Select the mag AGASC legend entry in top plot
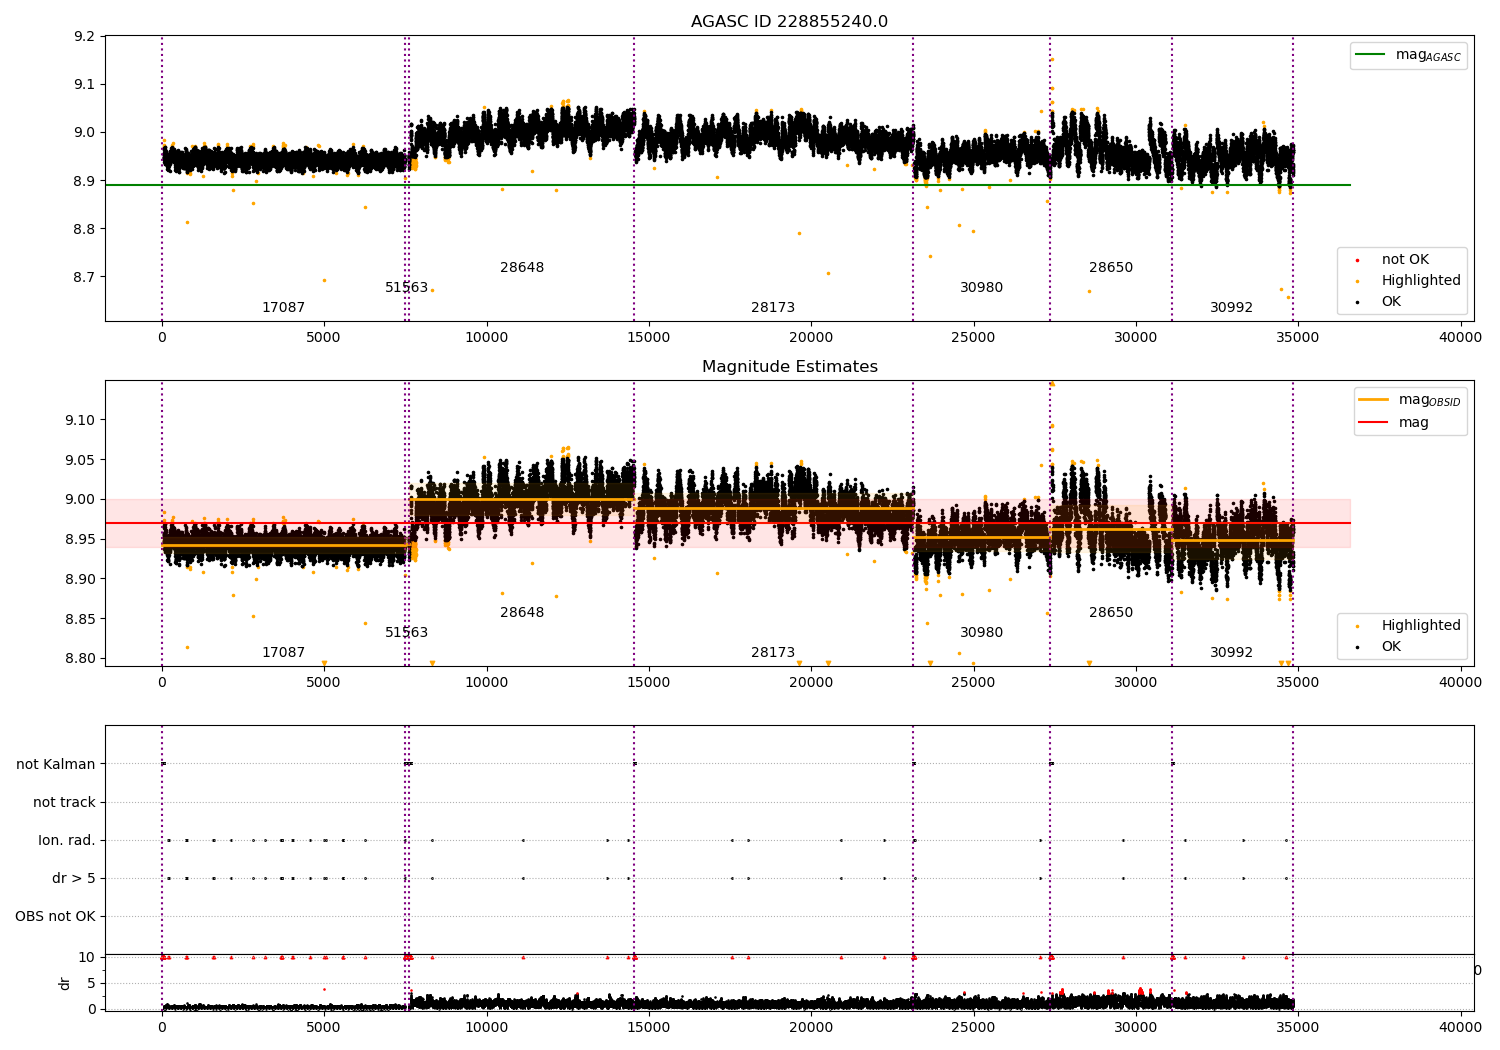 [x=1408, y=56]
